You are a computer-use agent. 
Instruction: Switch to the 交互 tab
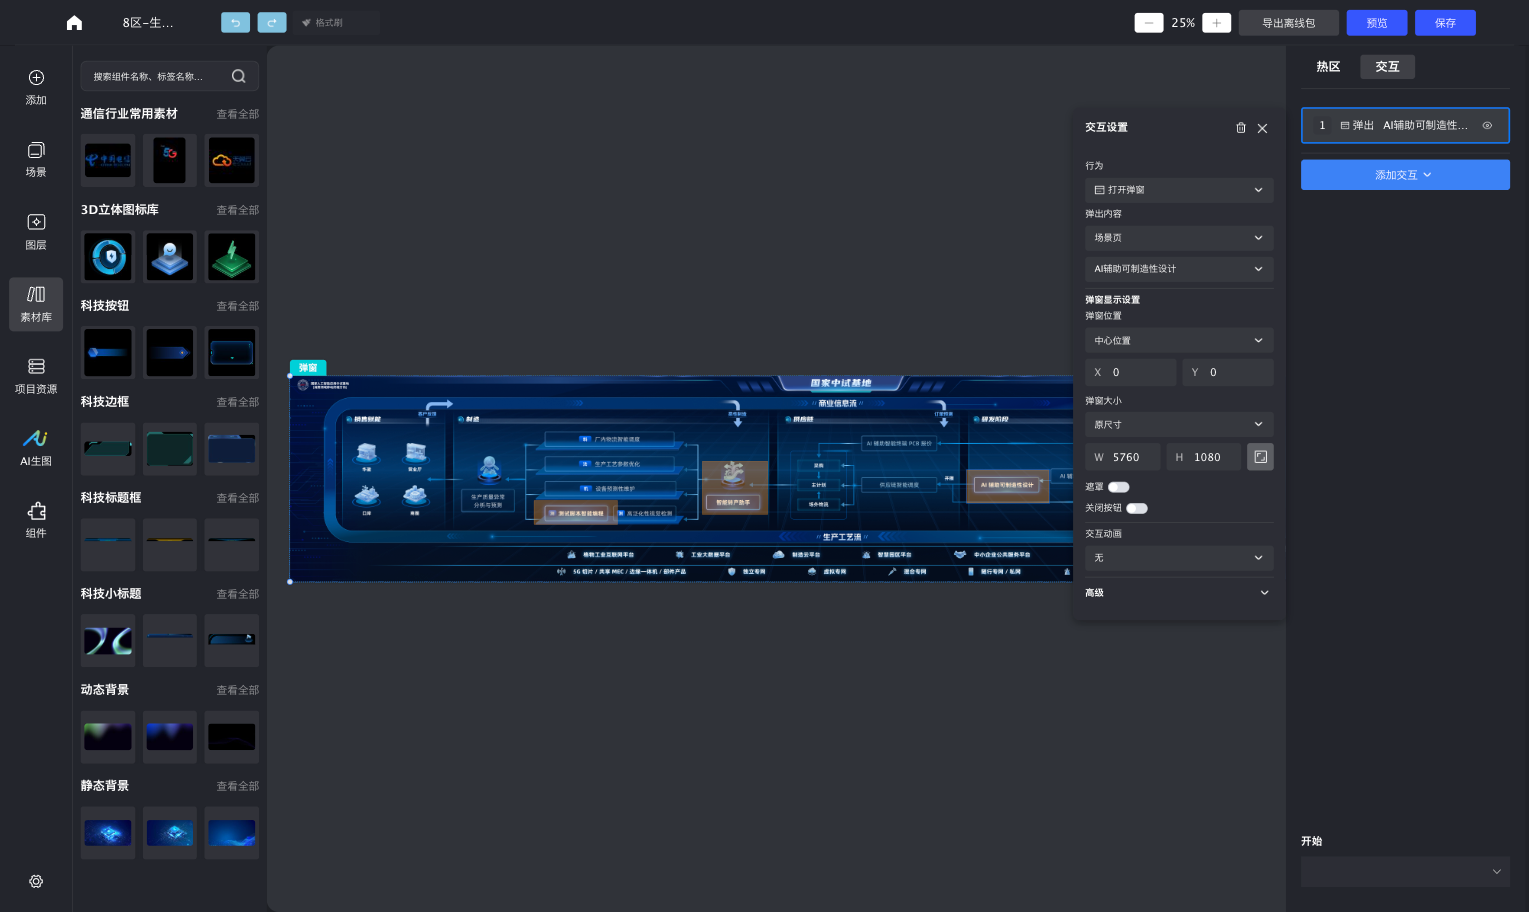[1387, 67]
